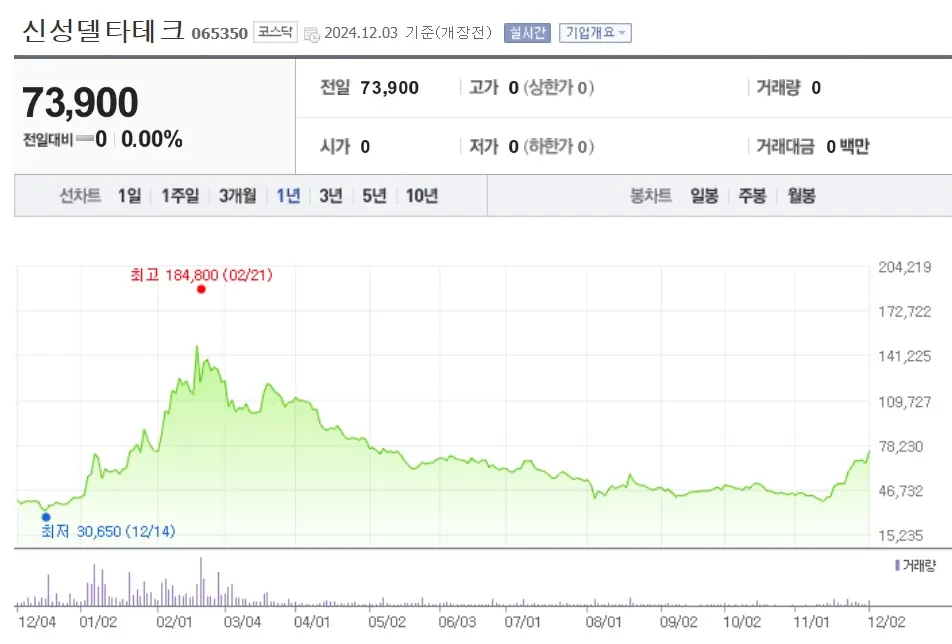Image resolution: width=952 pixels, height=644 pixels.
Task: Open the 10년 ten-year chart
Action: [x=421, y=196]
